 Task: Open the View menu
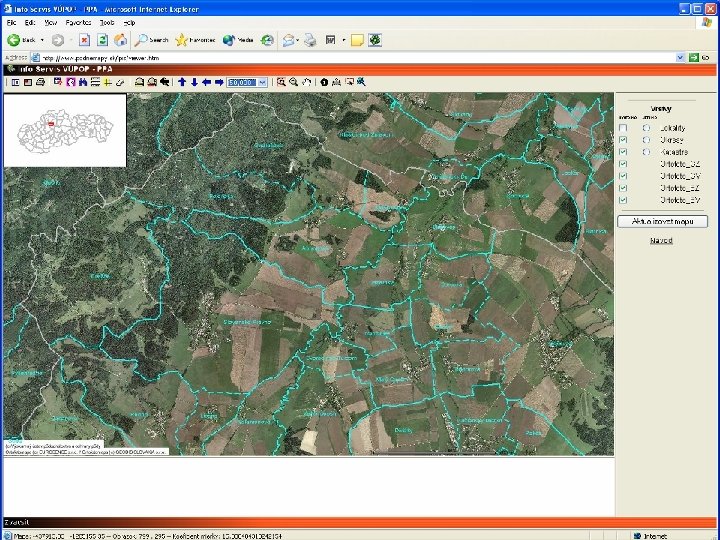pos(51,22)
